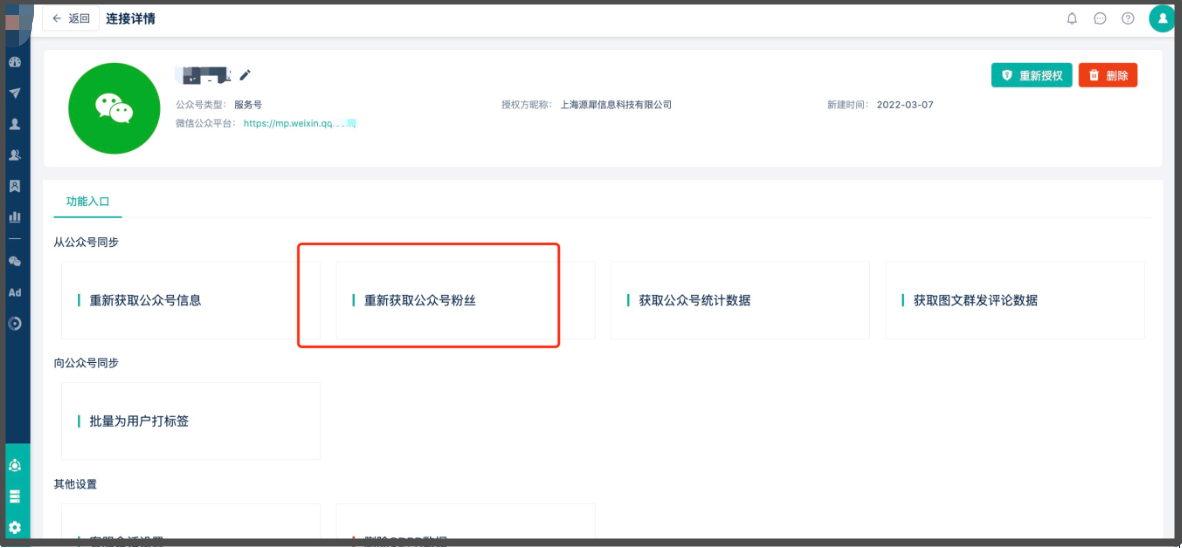Open the single user icon in sidebar
The image size is (1182, 548).
click(x=14, y=124)
